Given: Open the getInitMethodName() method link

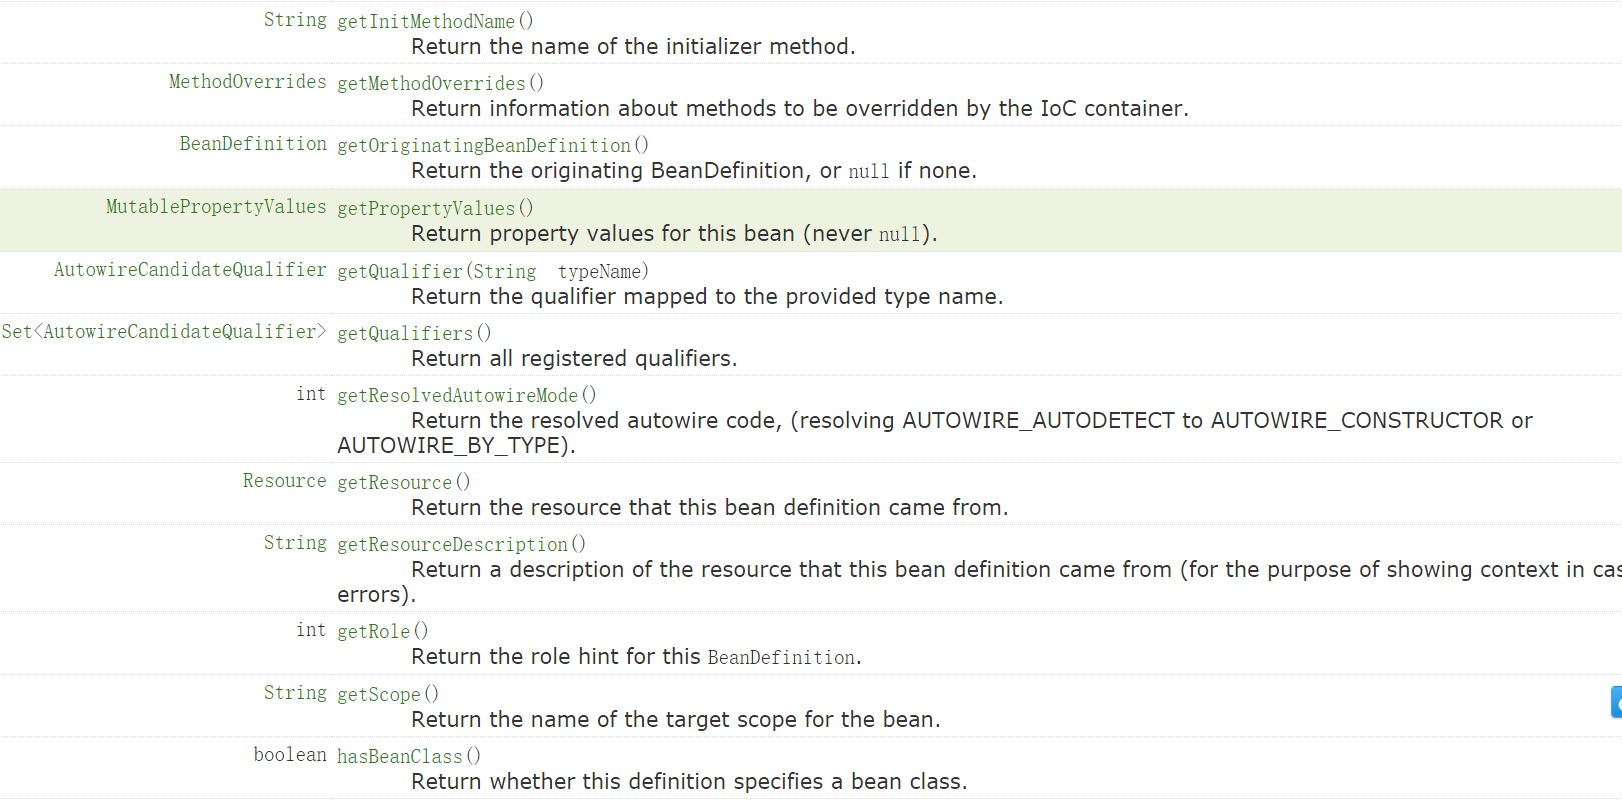Looking at the screenshot, I should click(x=426, y=21).
